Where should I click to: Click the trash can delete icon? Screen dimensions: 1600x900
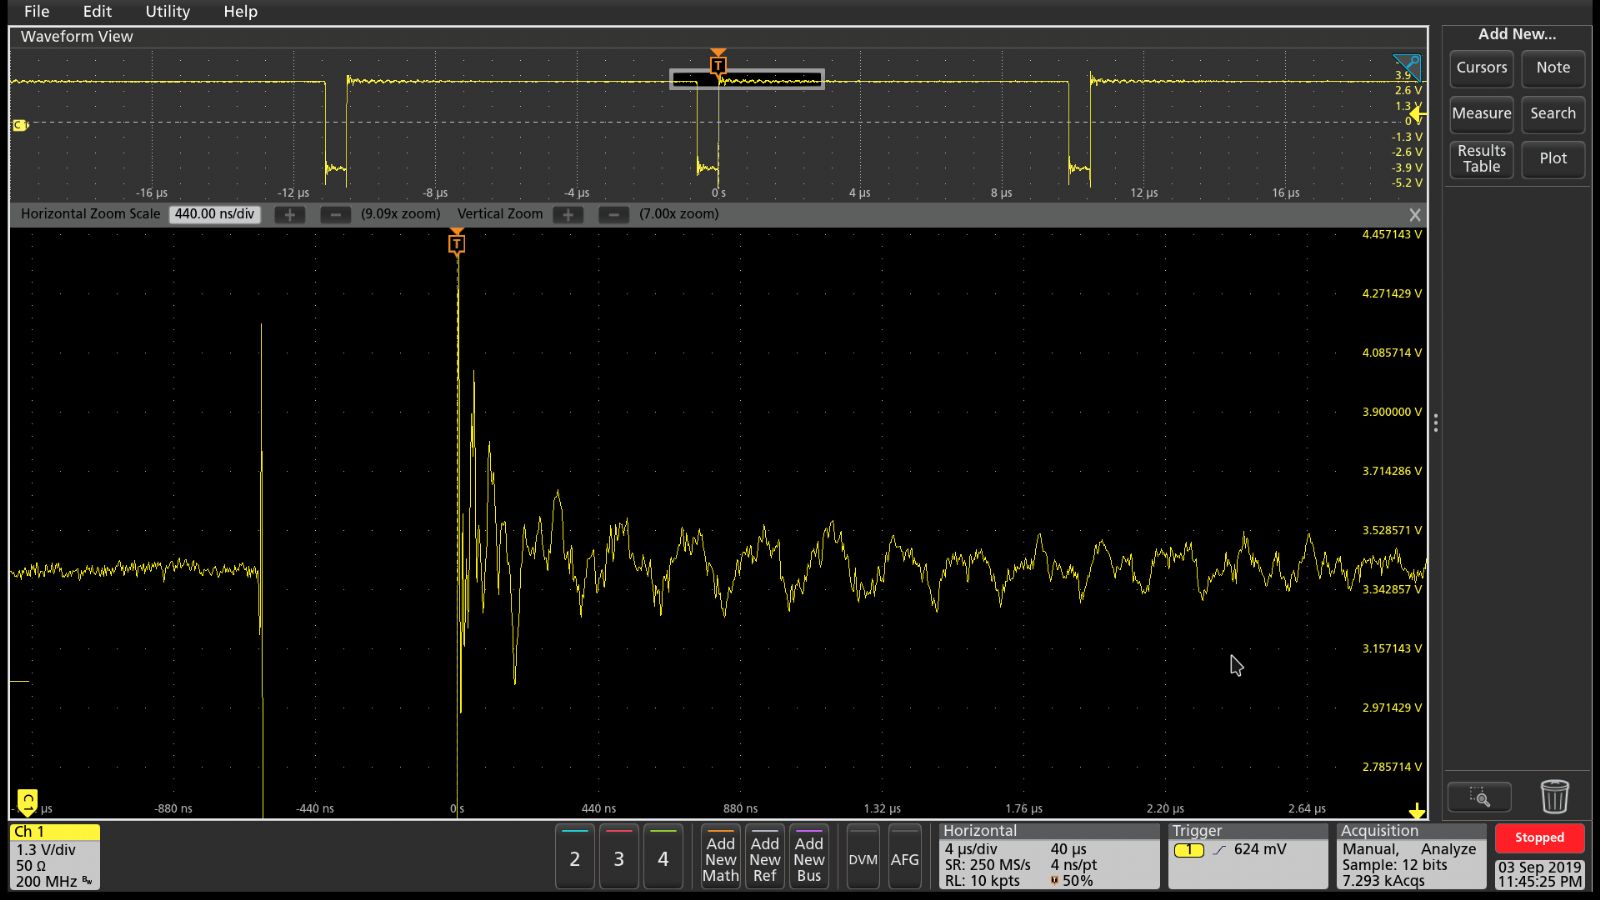click(1554, 797)
